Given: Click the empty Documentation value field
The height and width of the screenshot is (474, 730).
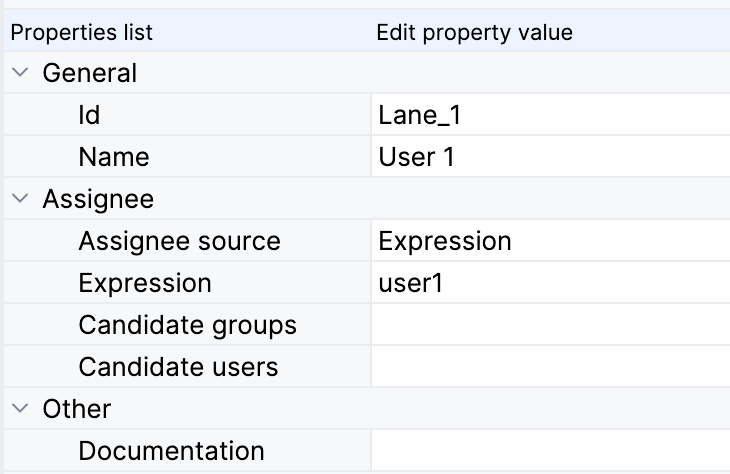Looking at the screenshot, I should coord(548,451).
